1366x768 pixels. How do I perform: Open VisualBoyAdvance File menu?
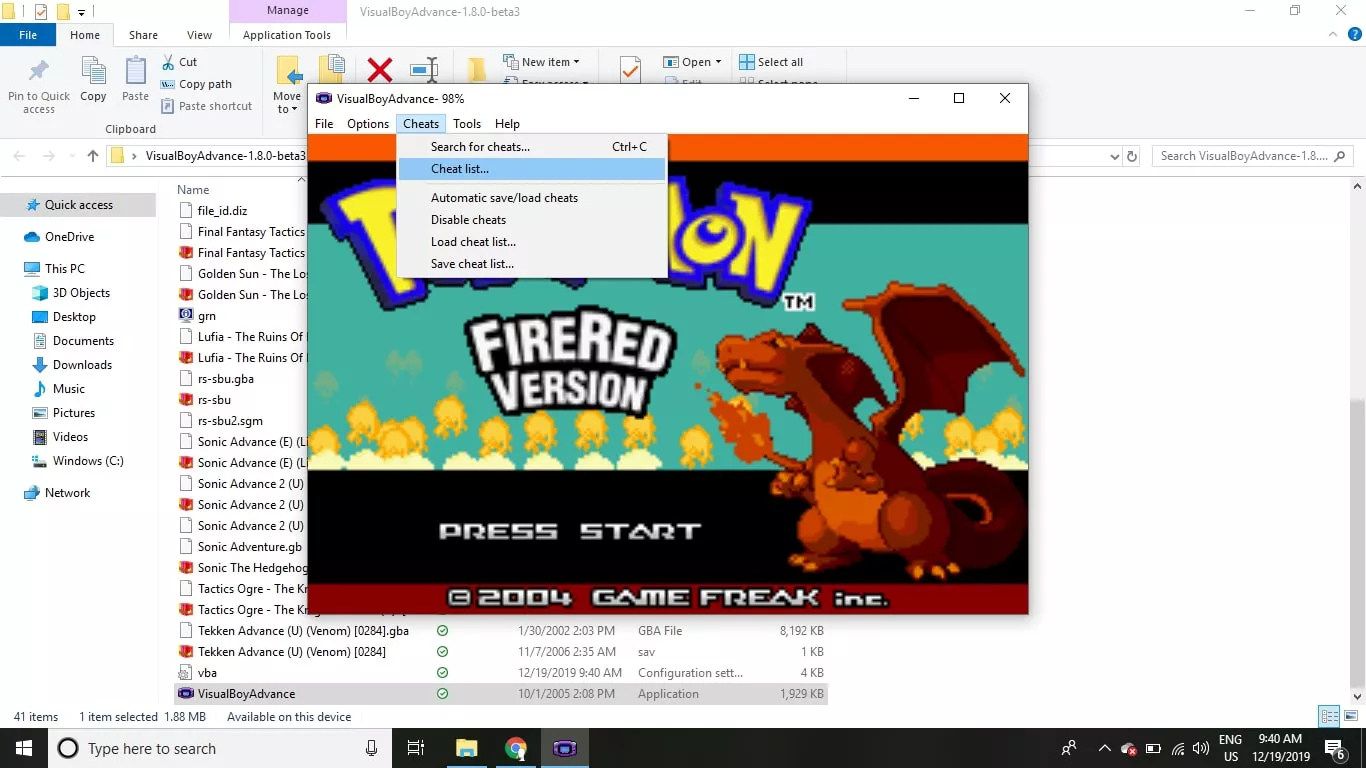pyautogui.click(x=324, y=124)
